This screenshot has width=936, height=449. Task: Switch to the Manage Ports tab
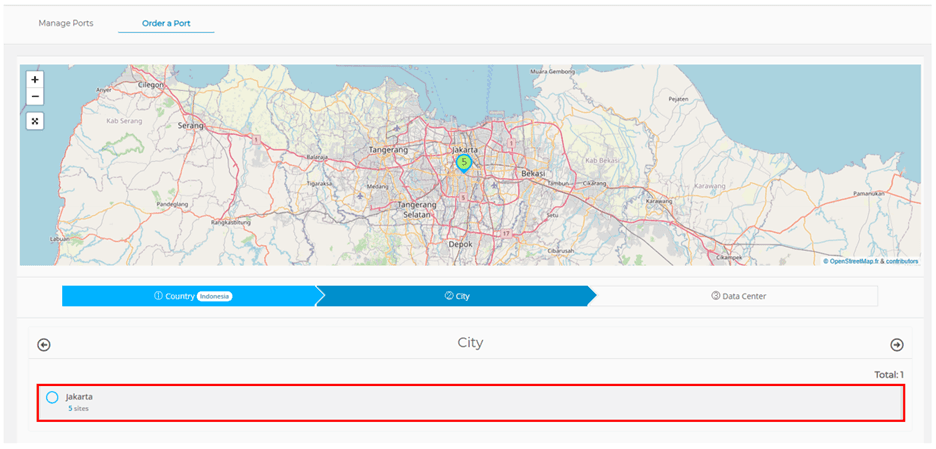click(x=66, y=23)
